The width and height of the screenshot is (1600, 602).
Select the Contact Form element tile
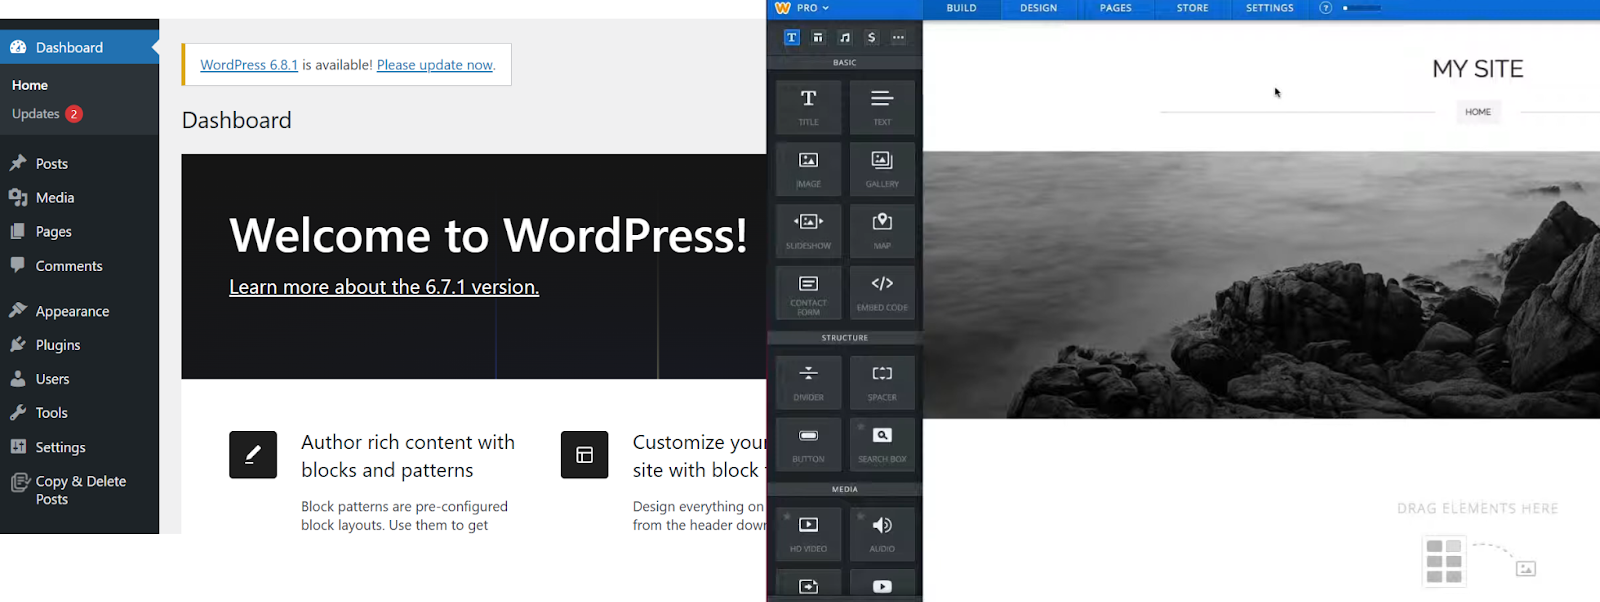click(808, 293)
